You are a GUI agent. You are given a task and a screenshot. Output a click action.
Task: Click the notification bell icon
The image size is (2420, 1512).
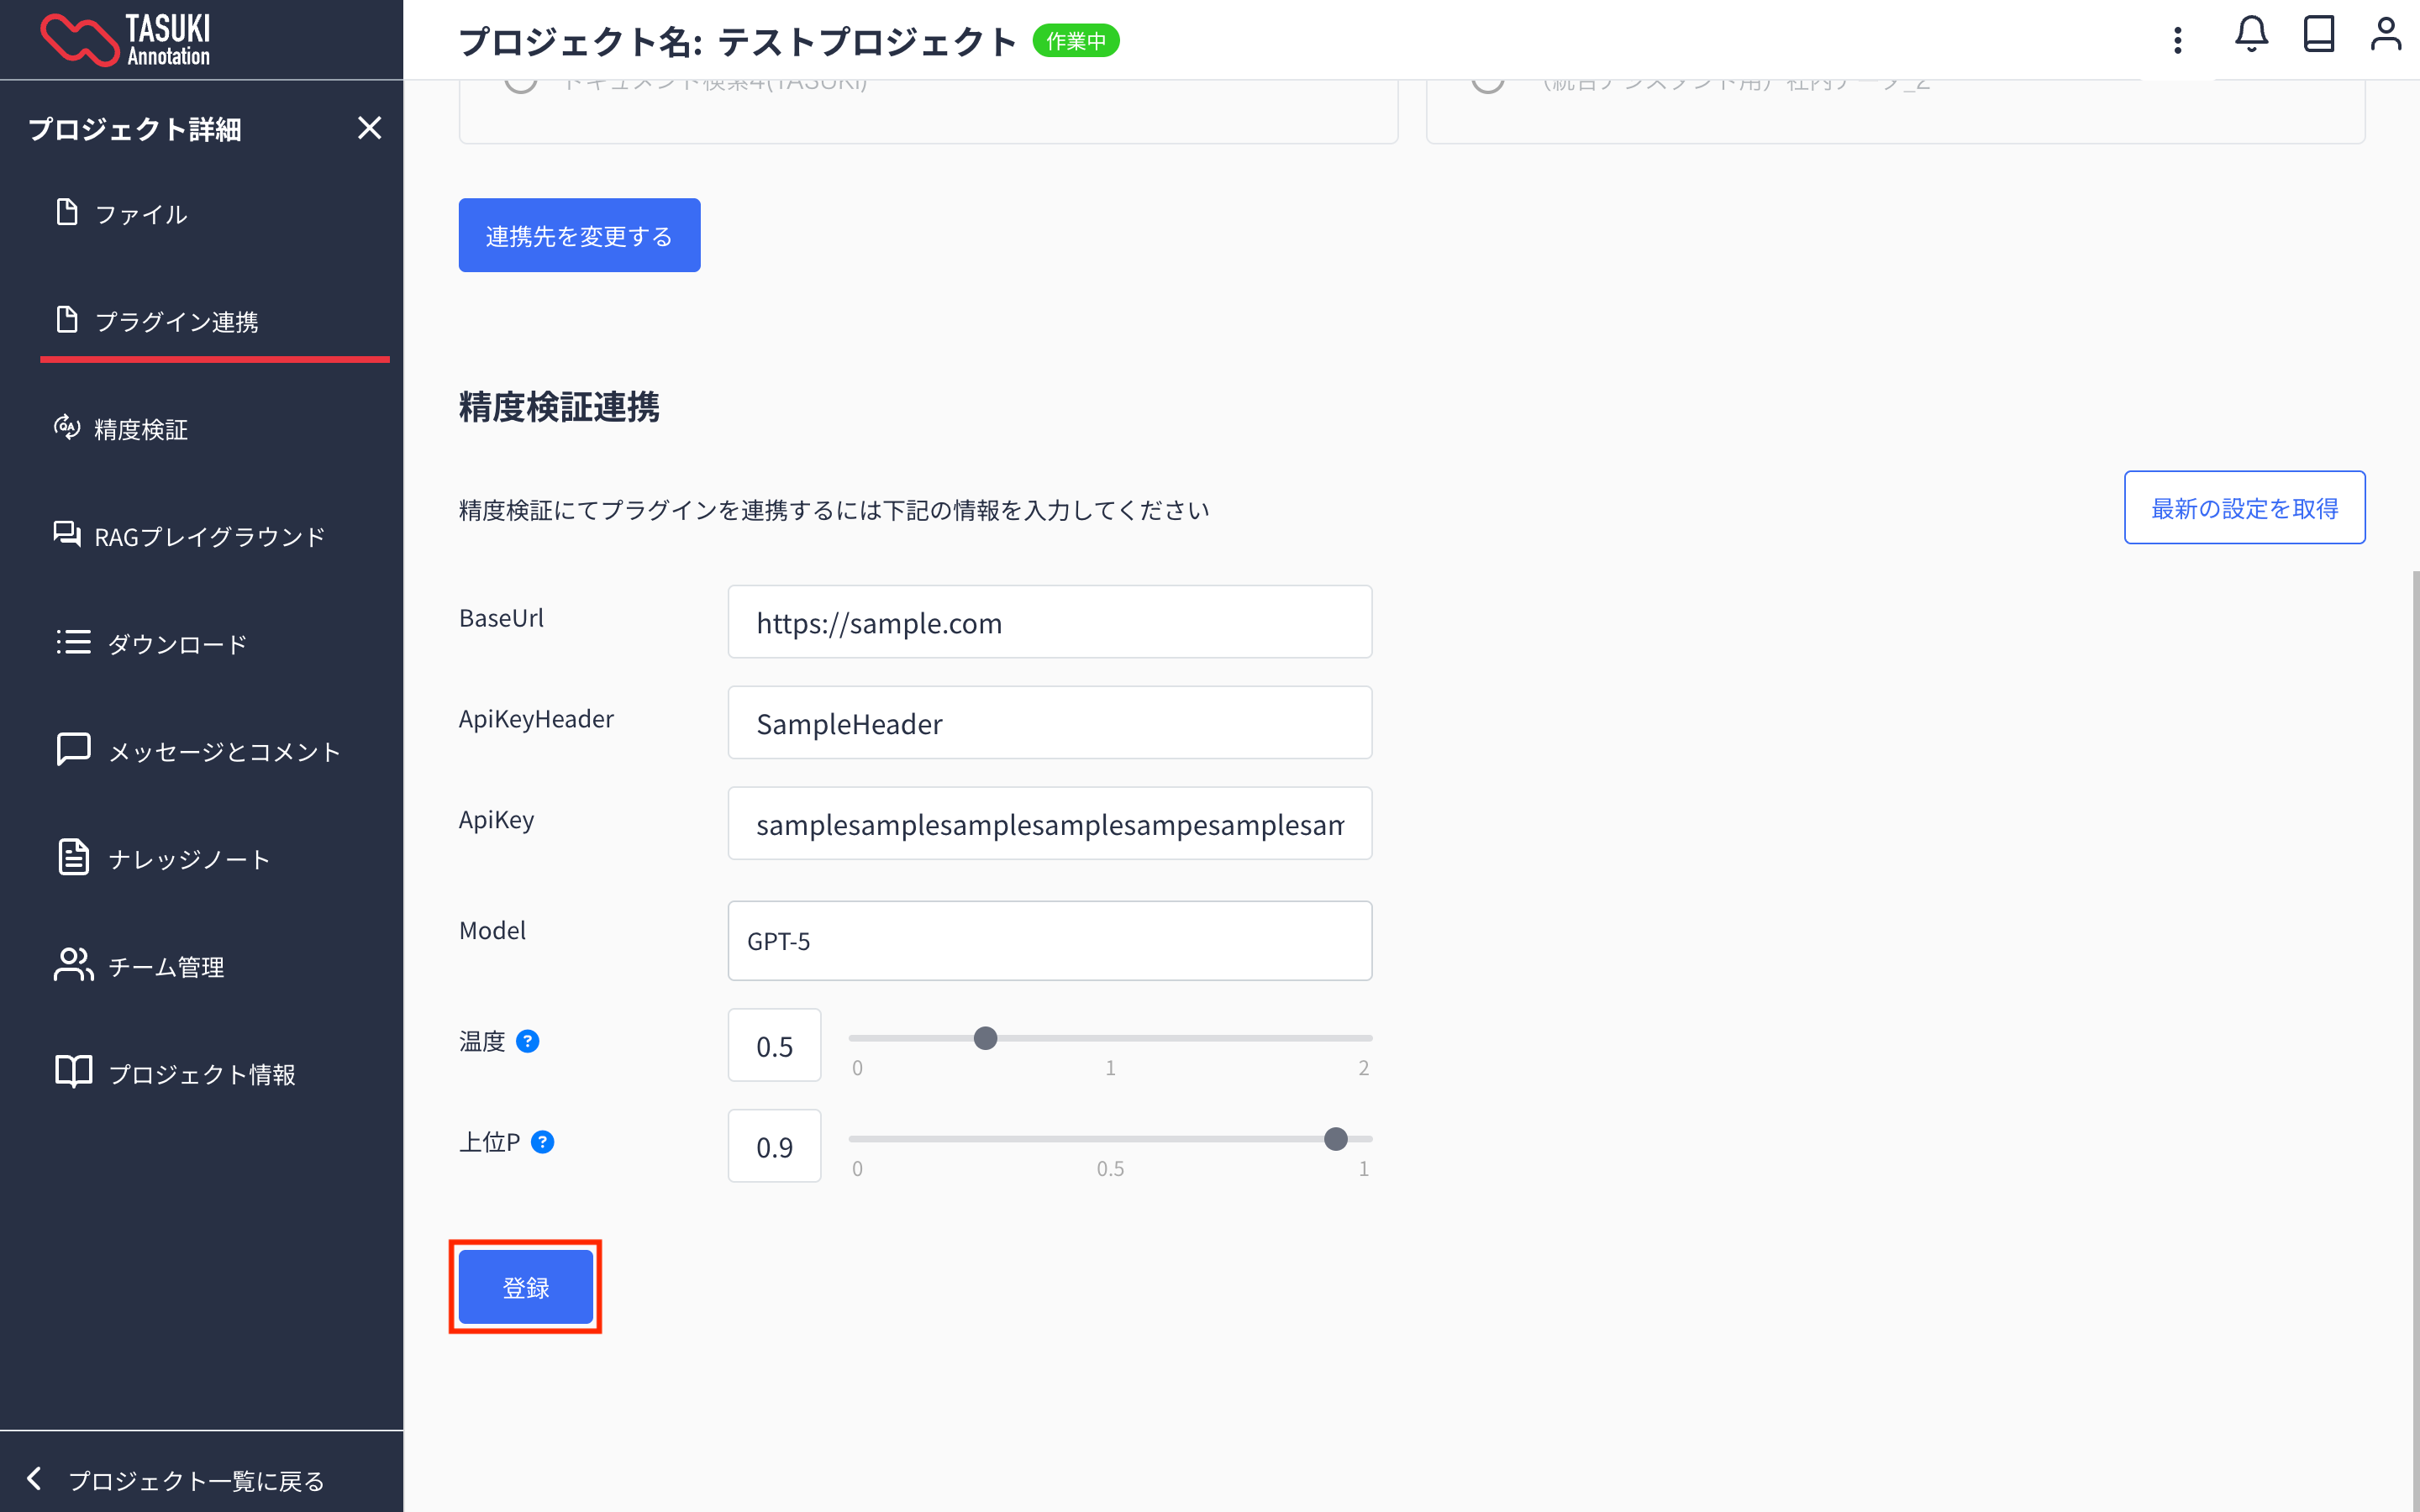point(2251,35)
